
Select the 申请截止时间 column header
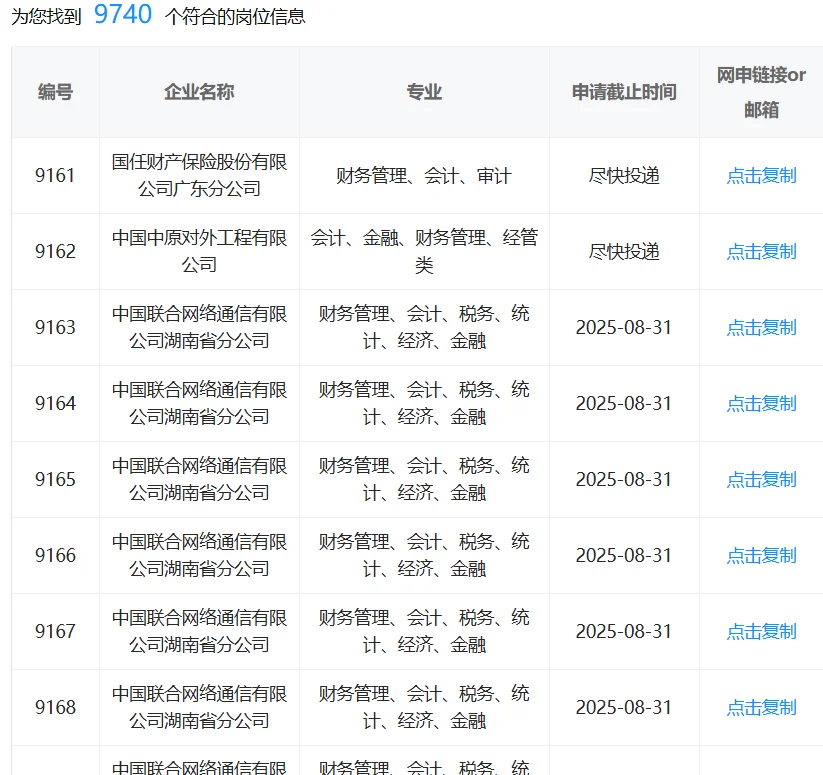coord(624,92)
